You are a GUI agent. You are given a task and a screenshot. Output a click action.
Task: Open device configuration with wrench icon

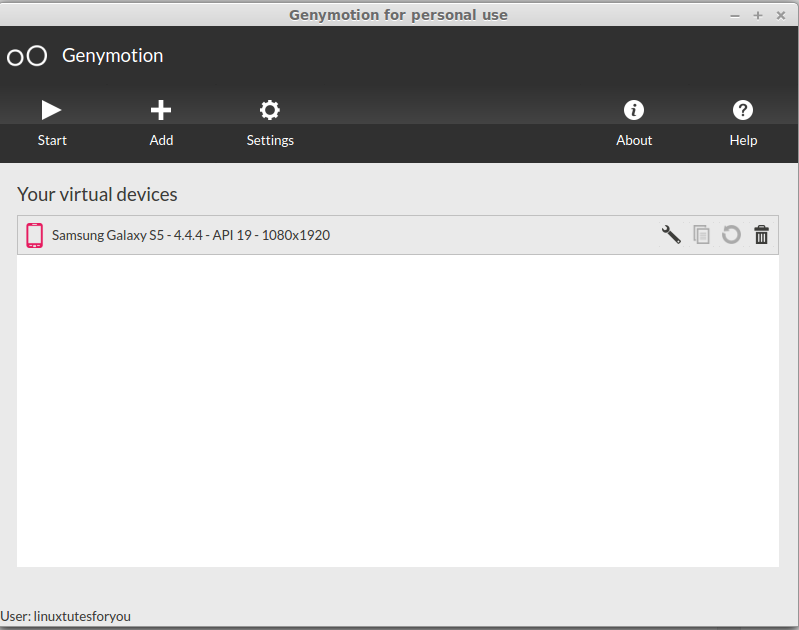point(671,235)
